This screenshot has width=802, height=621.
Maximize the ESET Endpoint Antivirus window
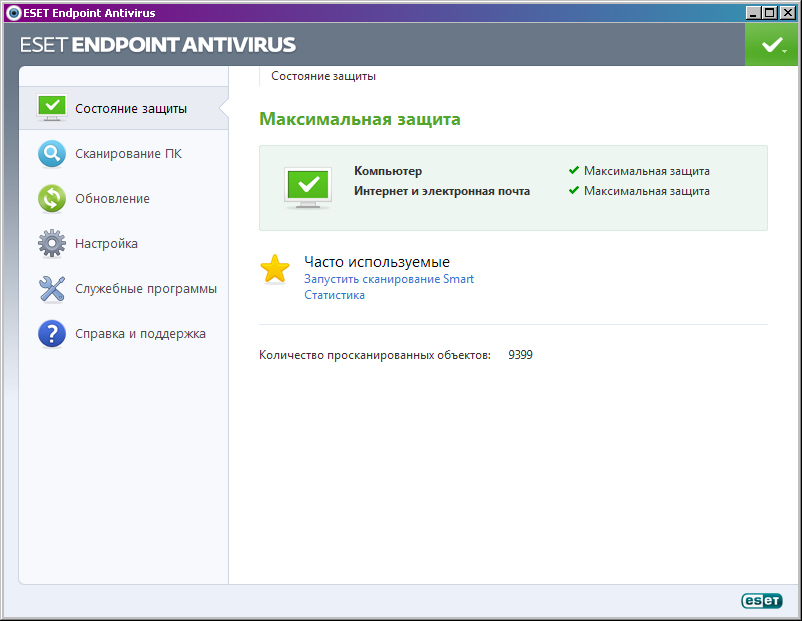770,13
